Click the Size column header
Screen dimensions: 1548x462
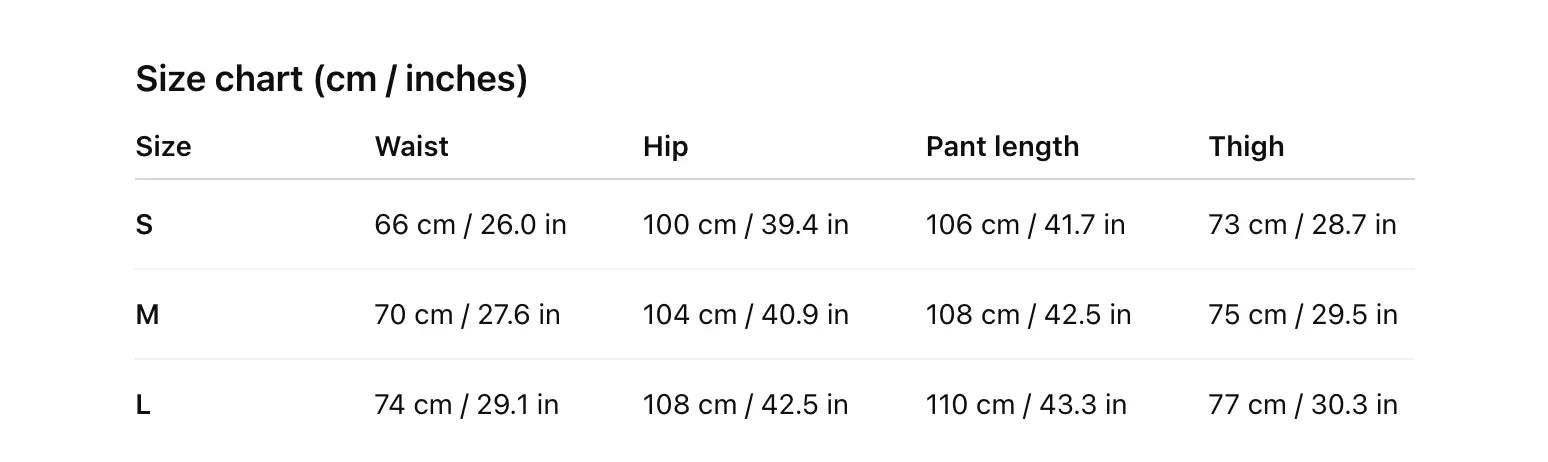(x=163, y=147)
